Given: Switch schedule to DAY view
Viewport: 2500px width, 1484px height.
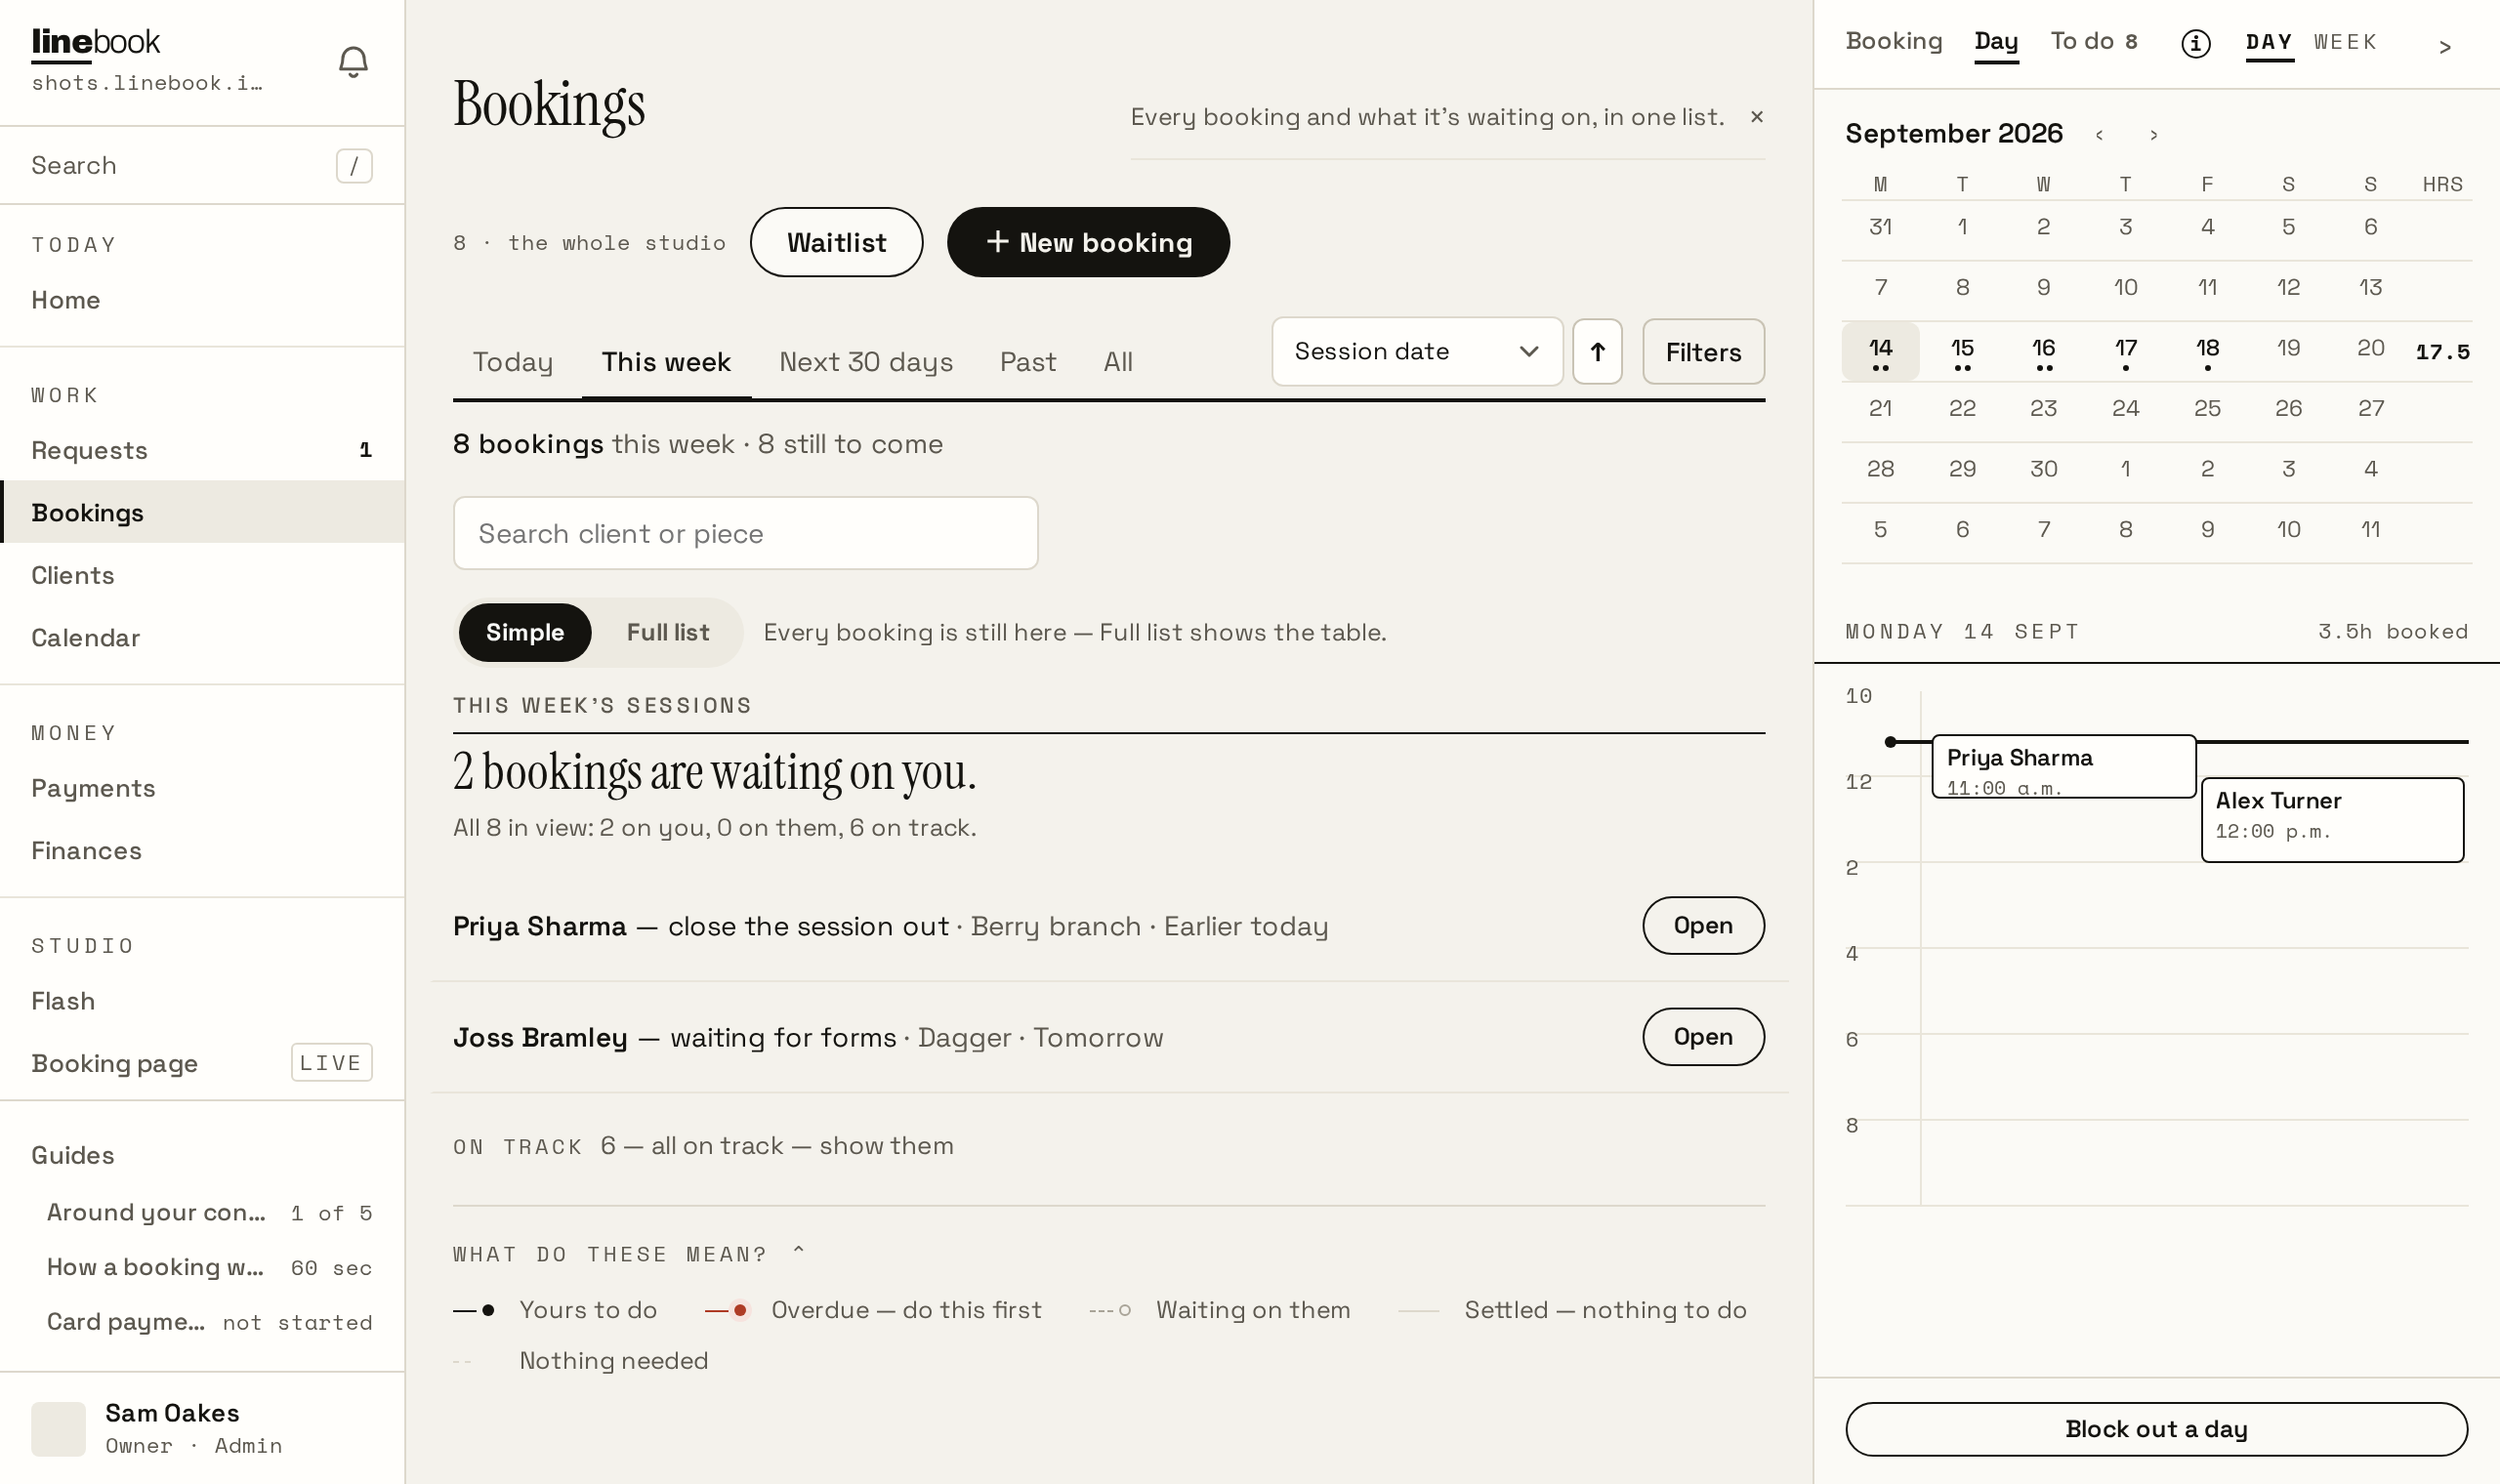Looking at the screenshot, I should coord(2269,43).
